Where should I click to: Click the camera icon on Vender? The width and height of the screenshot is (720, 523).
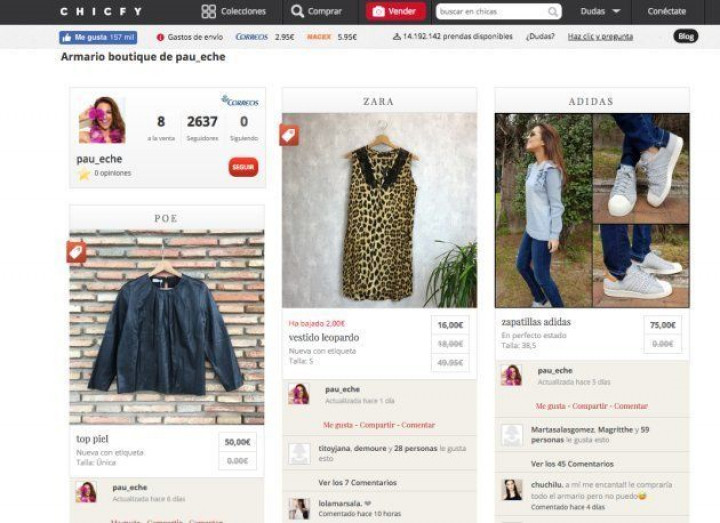pos(378,12)
